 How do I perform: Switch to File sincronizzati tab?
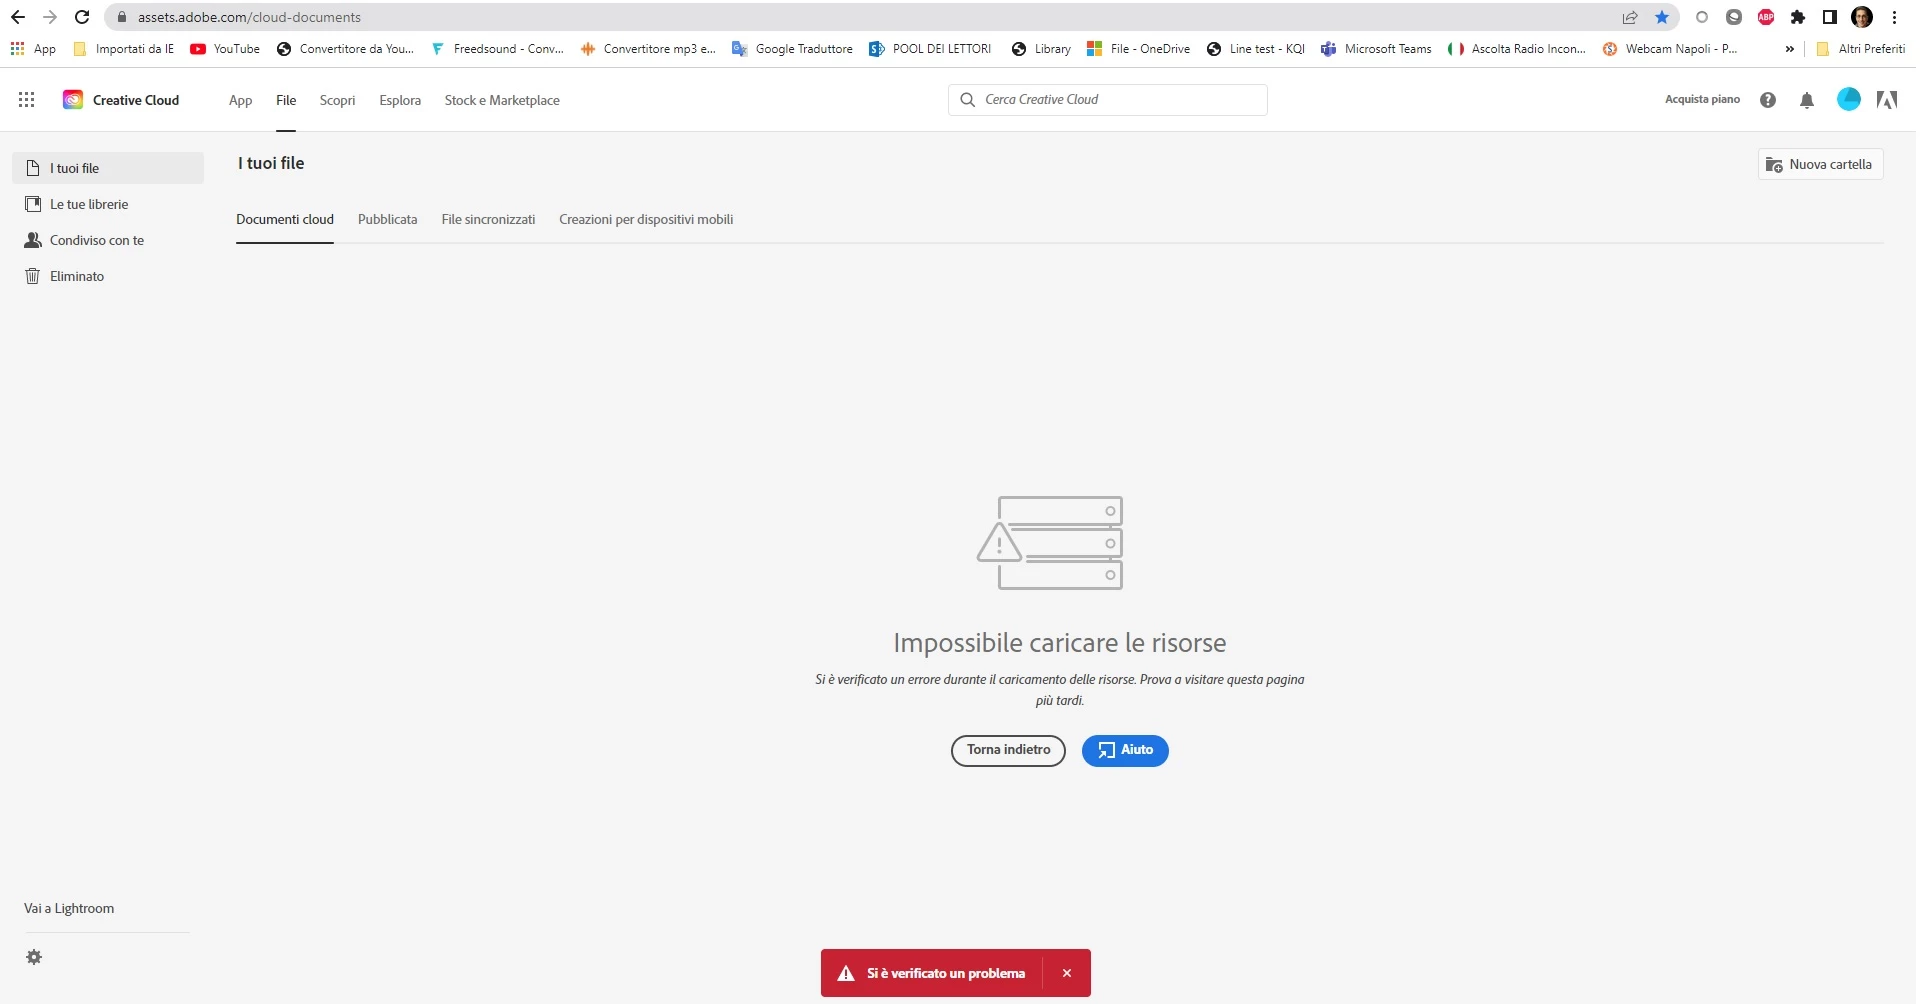tap(488, 220)
